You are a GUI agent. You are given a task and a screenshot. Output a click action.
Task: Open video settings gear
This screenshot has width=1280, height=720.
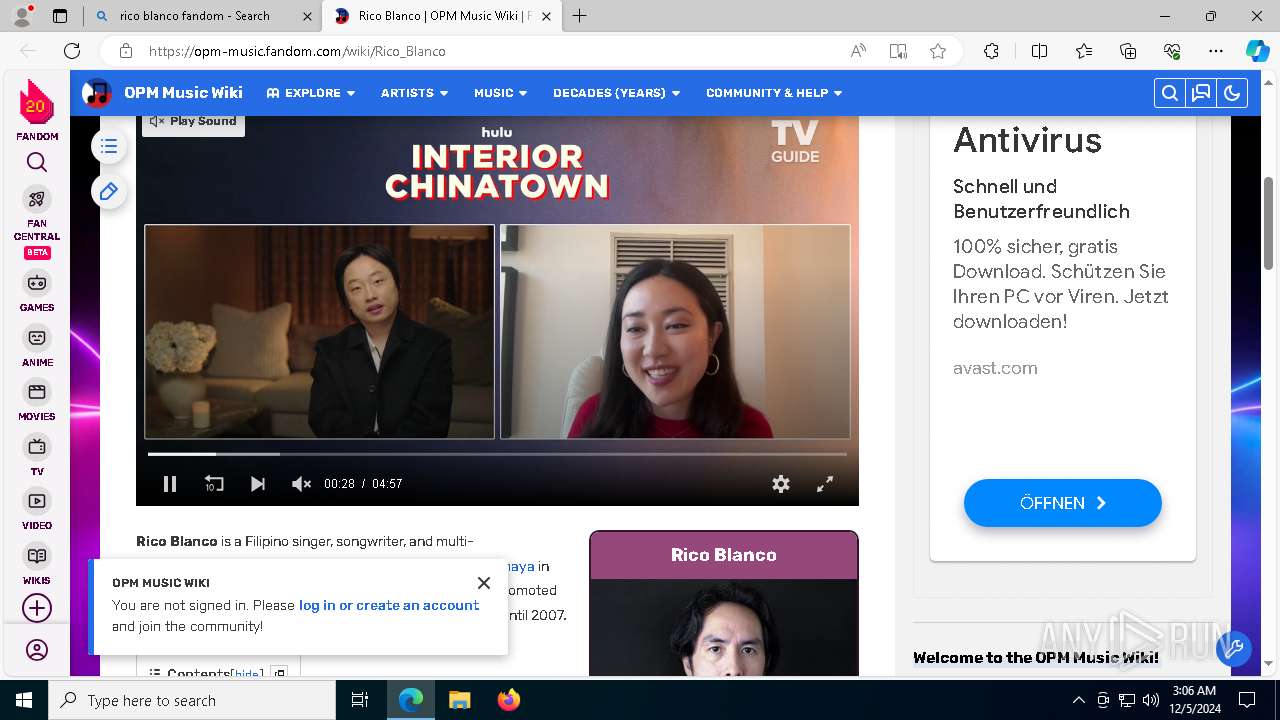click(x=781, y=484)
